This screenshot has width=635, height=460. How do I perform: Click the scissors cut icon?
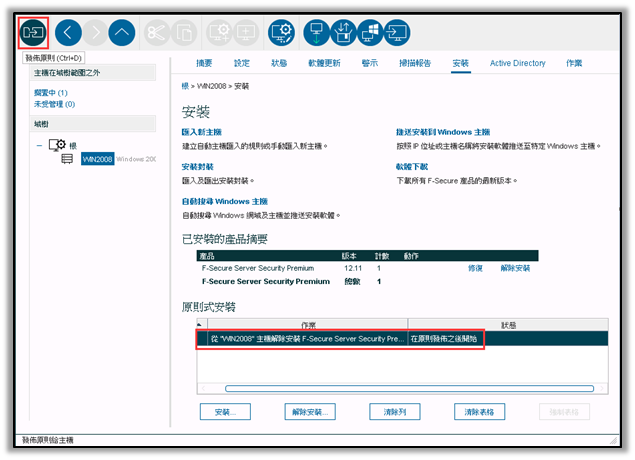(x=157, y=32)
